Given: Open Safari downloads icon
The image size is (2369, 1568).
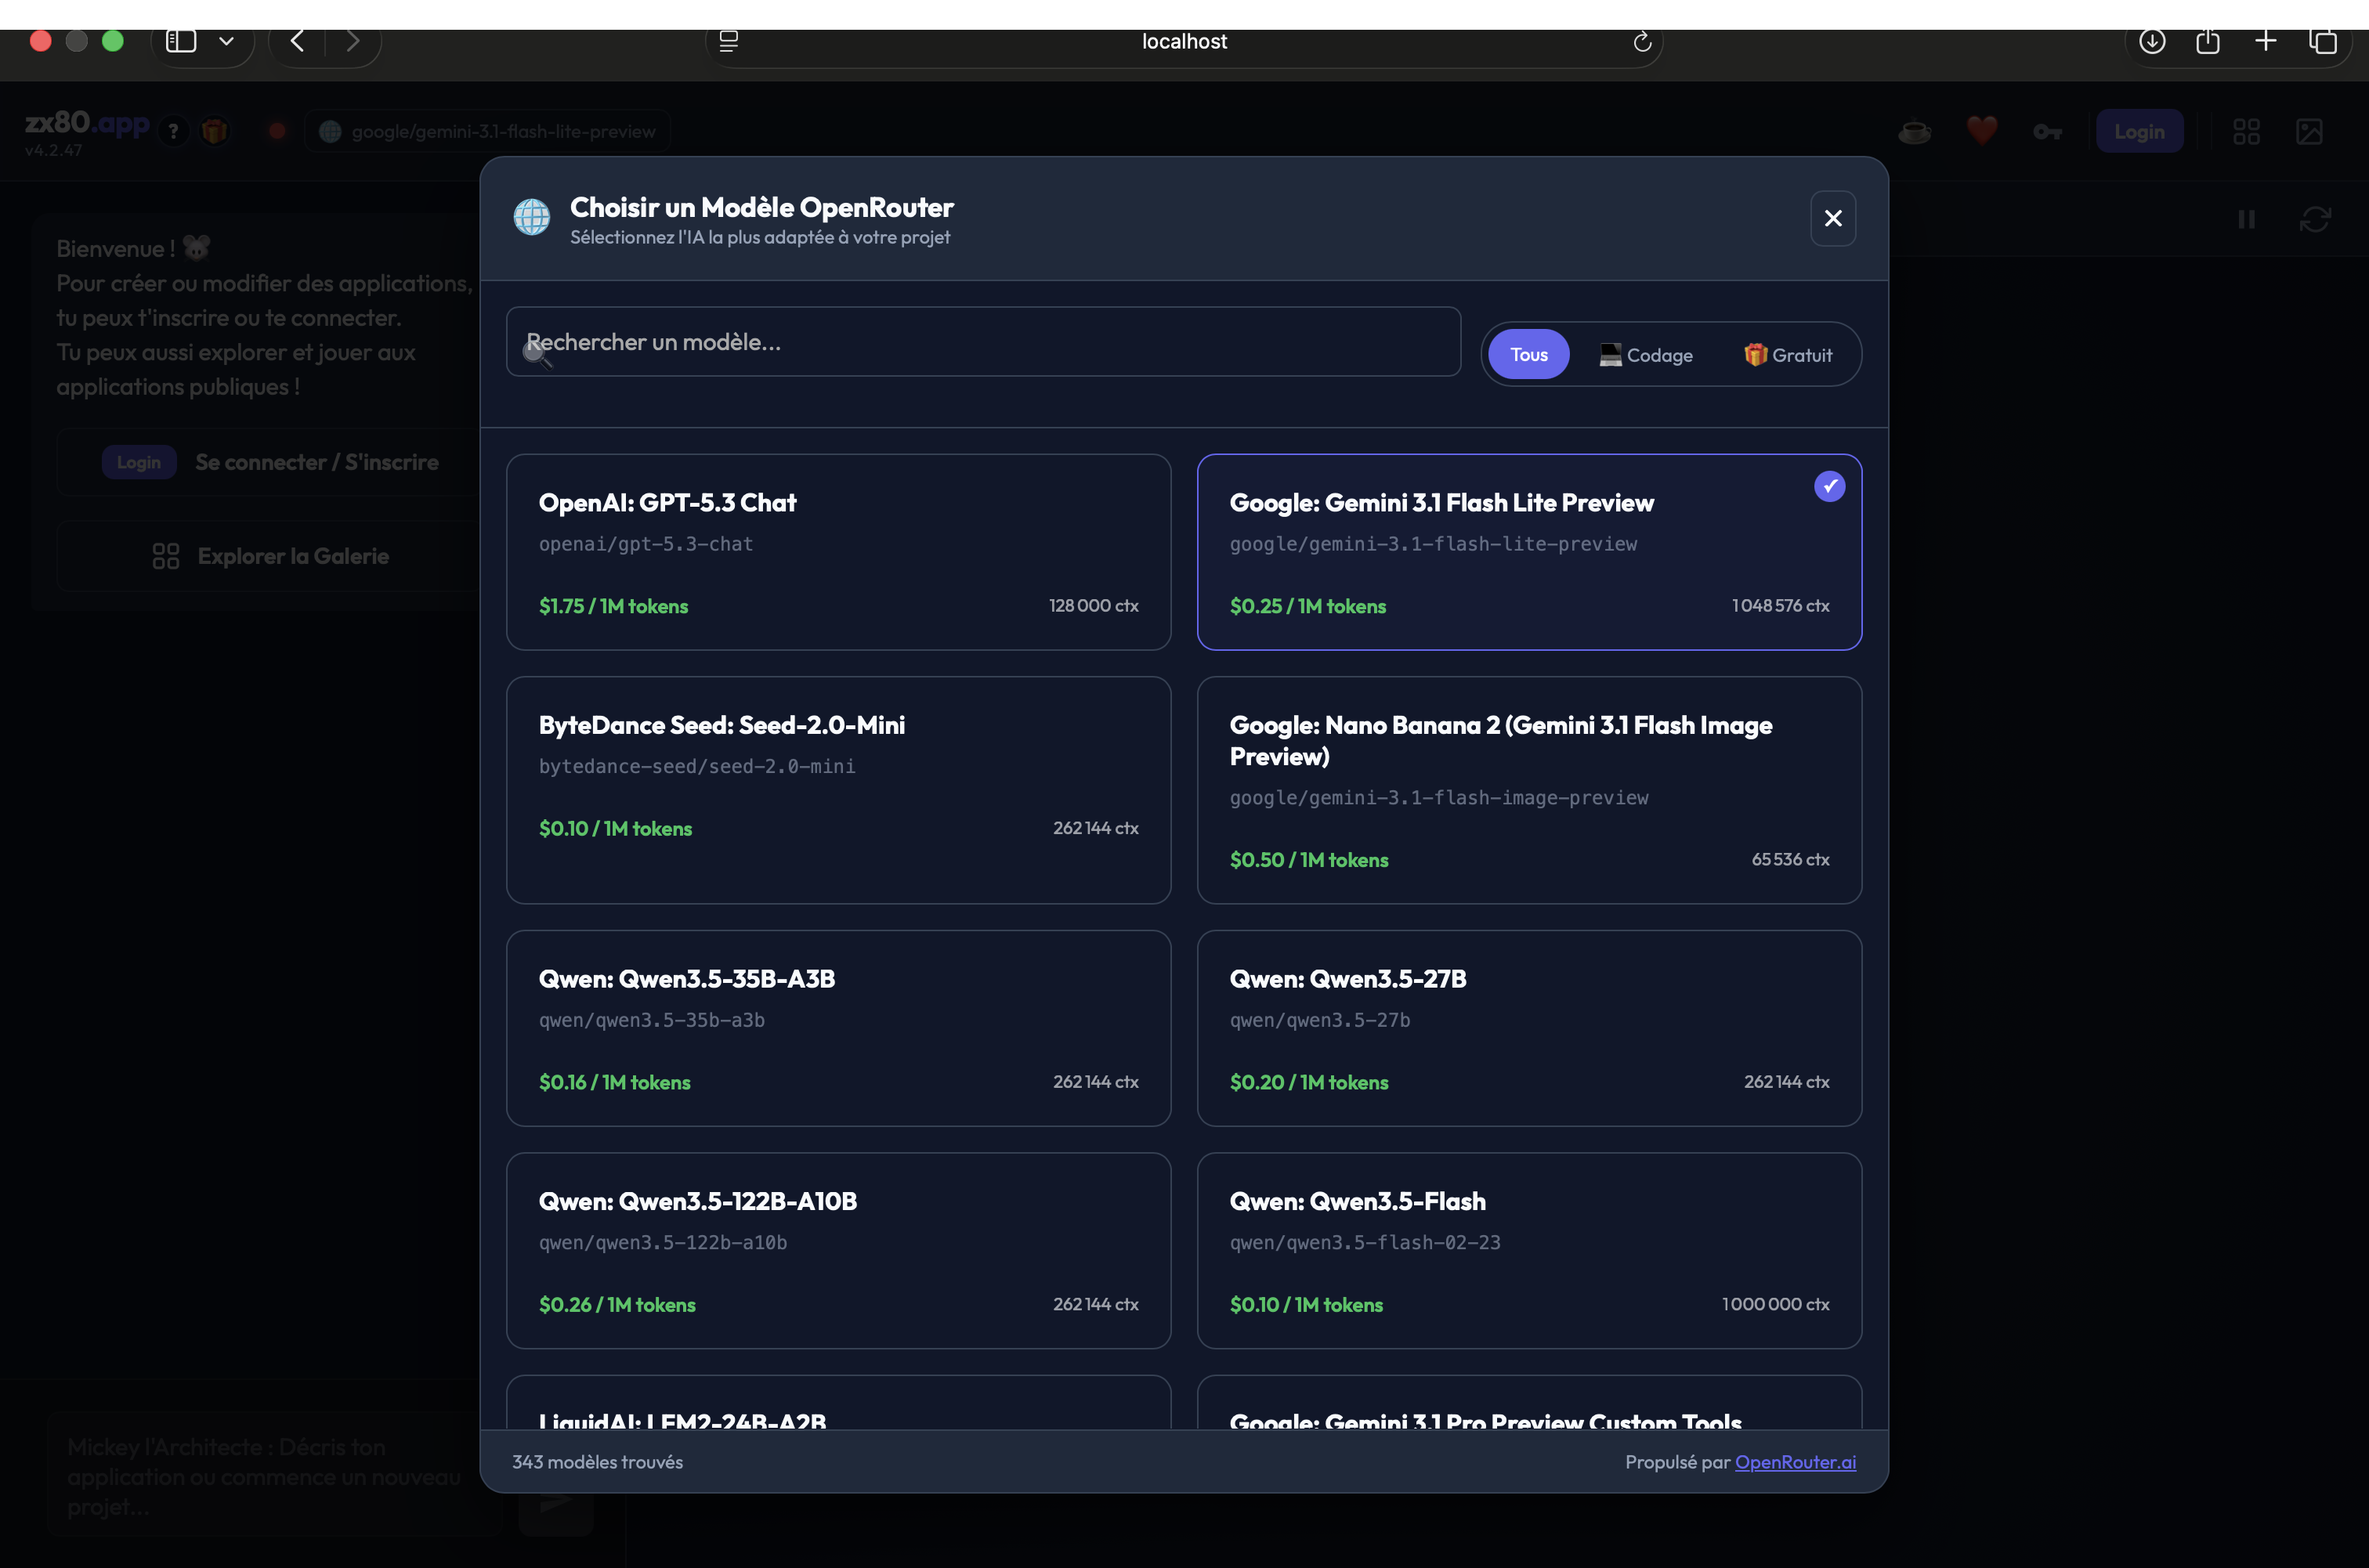Looking at the screenshot, I should point(2152,41).
